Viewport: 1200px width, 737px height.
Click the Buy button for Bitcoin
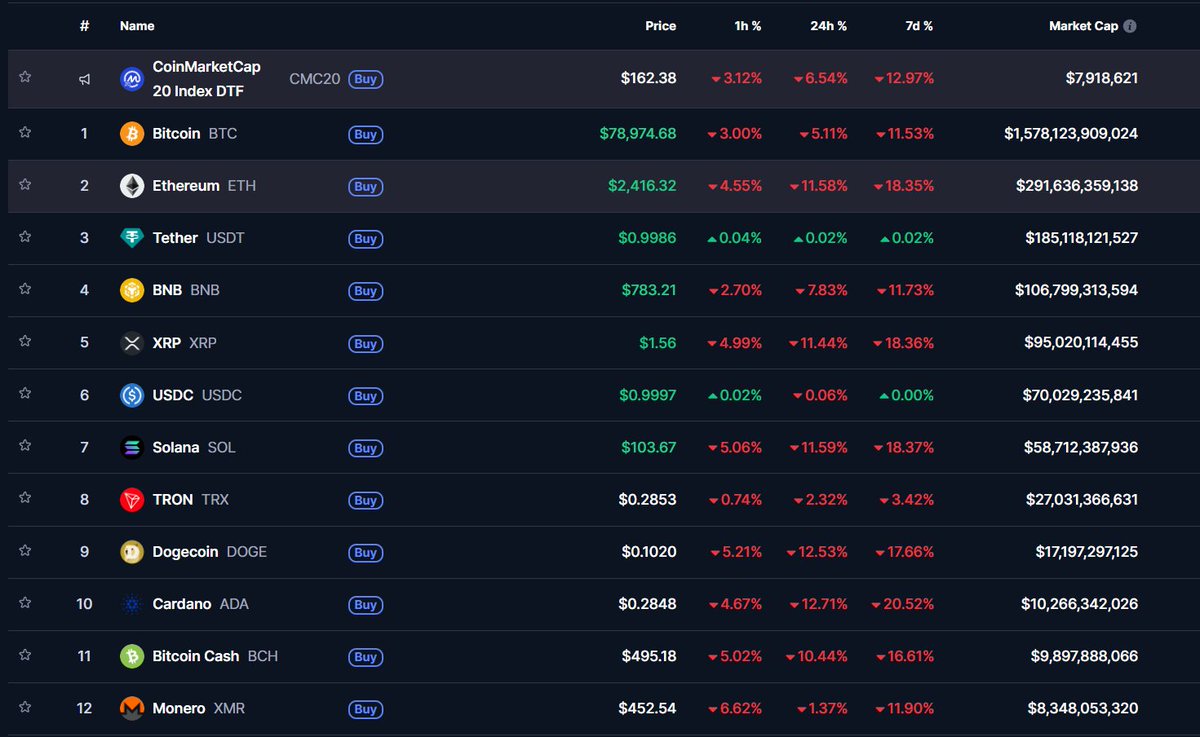point(366,134)
